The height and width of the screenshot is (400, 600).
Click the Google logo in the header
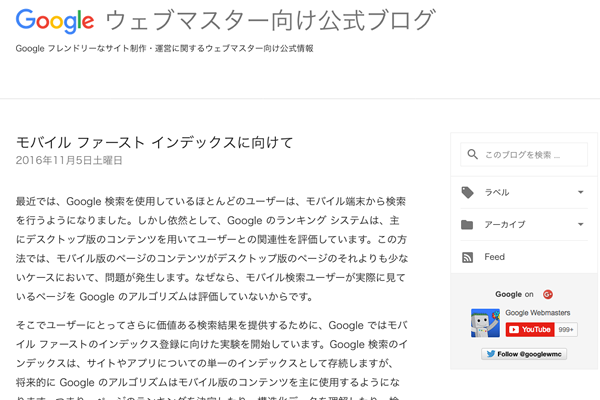click(x=55, y=21)
